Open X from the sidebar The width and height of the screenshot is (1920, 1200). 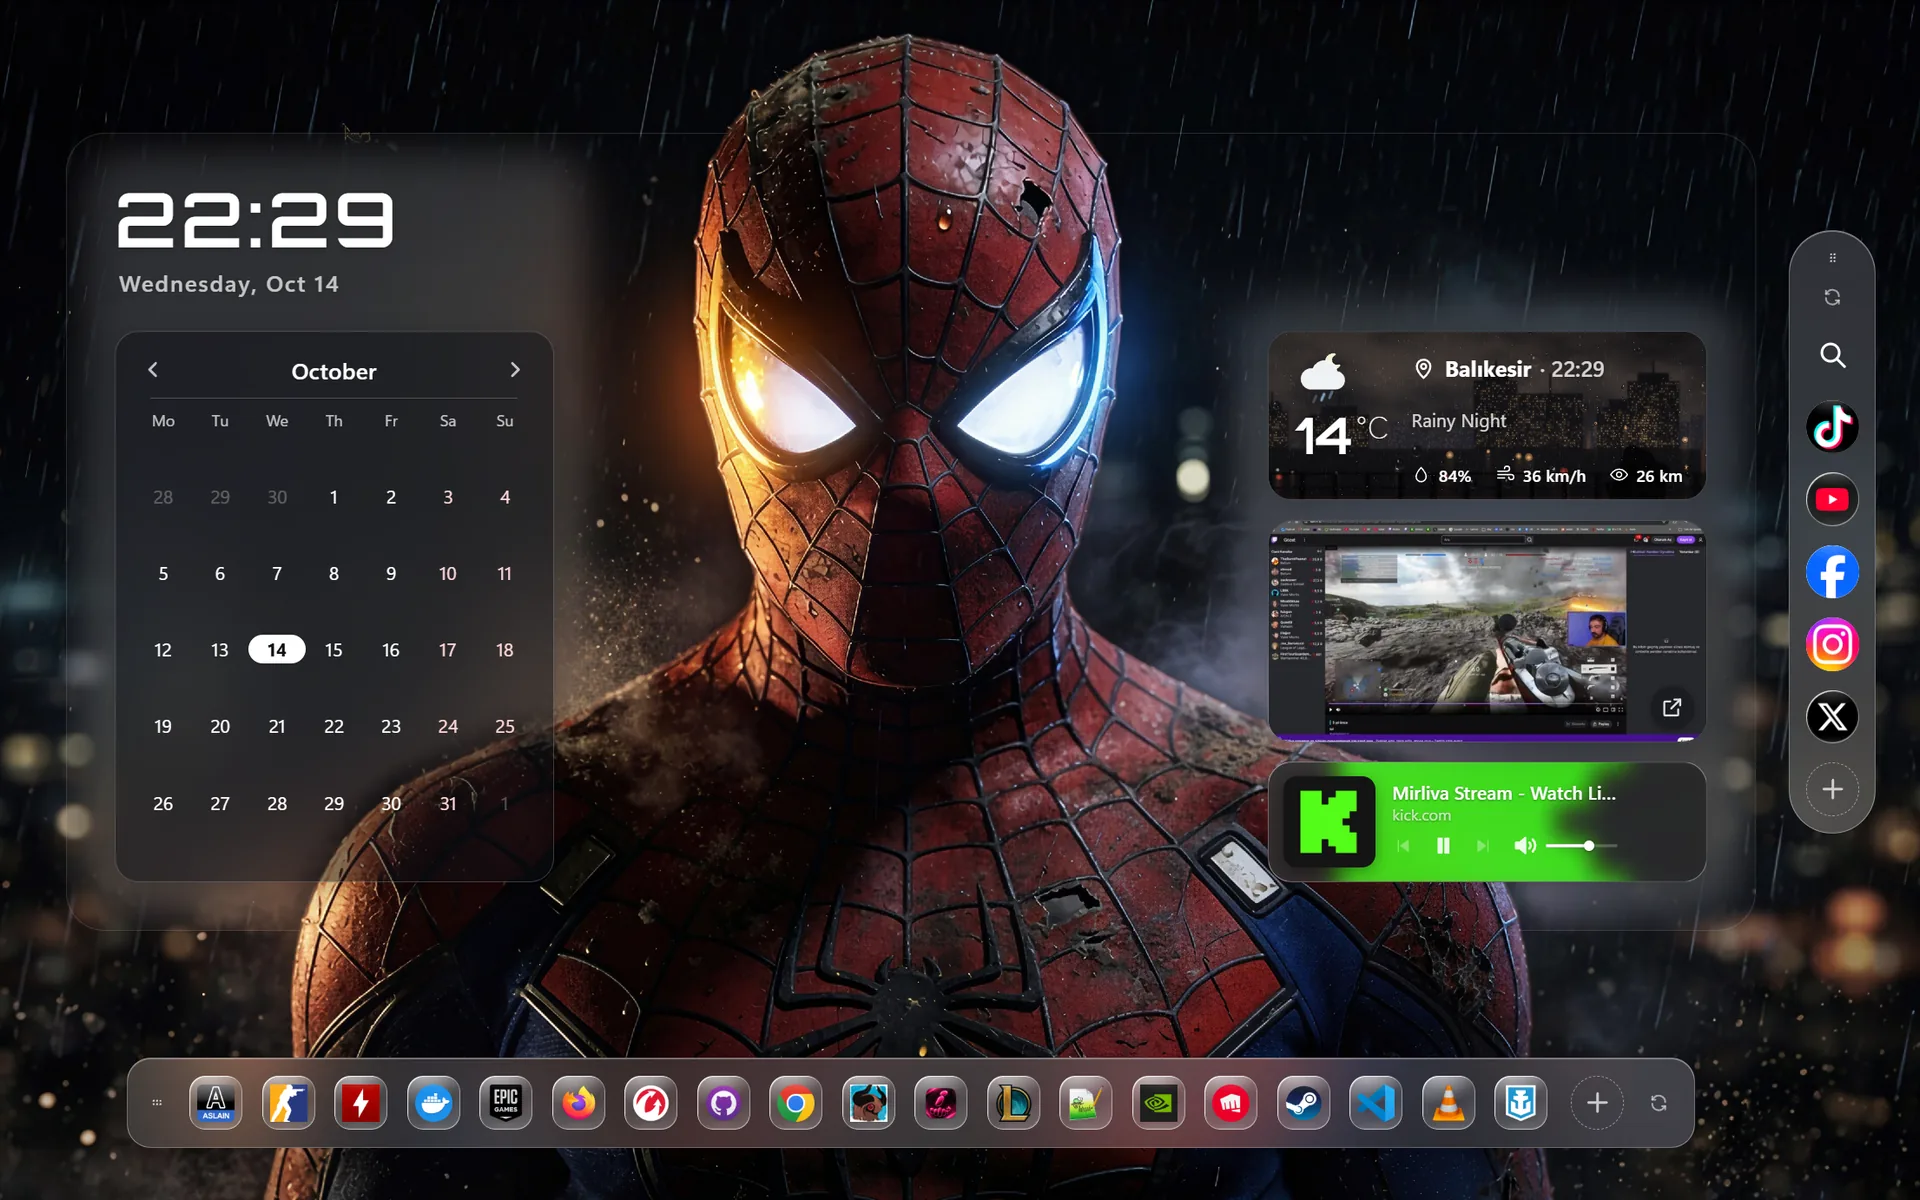1832,717
